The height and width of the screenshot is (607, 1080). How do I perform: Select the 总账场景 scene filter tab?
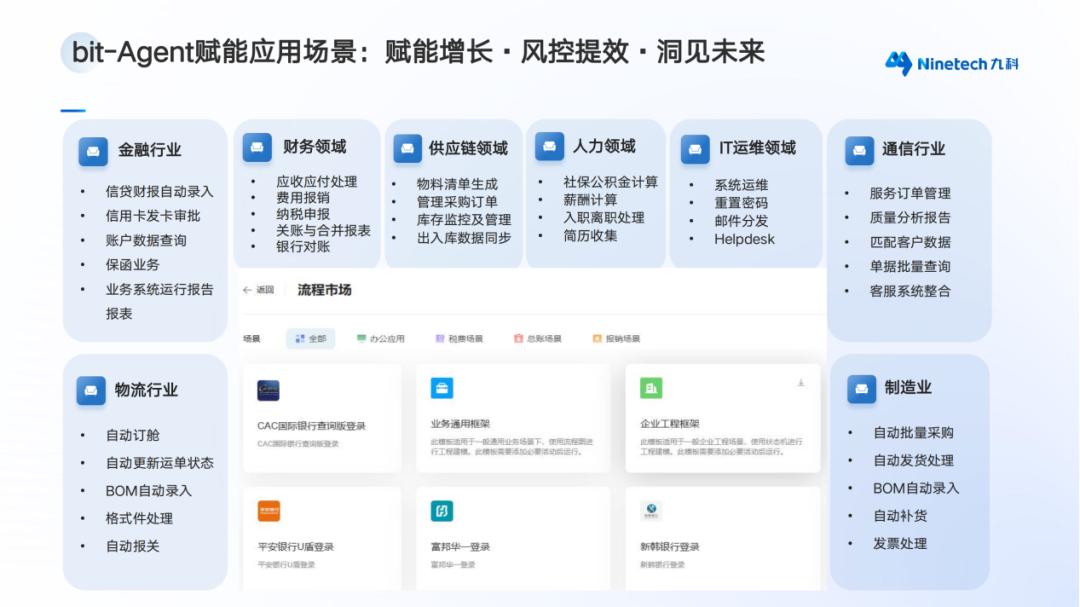(x=537, y=338)
